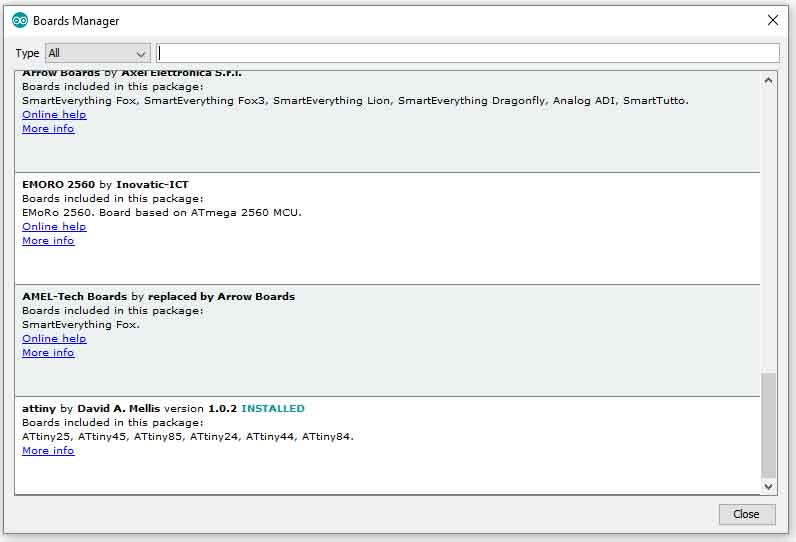Close the Boards Manager window with X
The image size is (796, 542).
pyautogui.click(x=773, y=20)
